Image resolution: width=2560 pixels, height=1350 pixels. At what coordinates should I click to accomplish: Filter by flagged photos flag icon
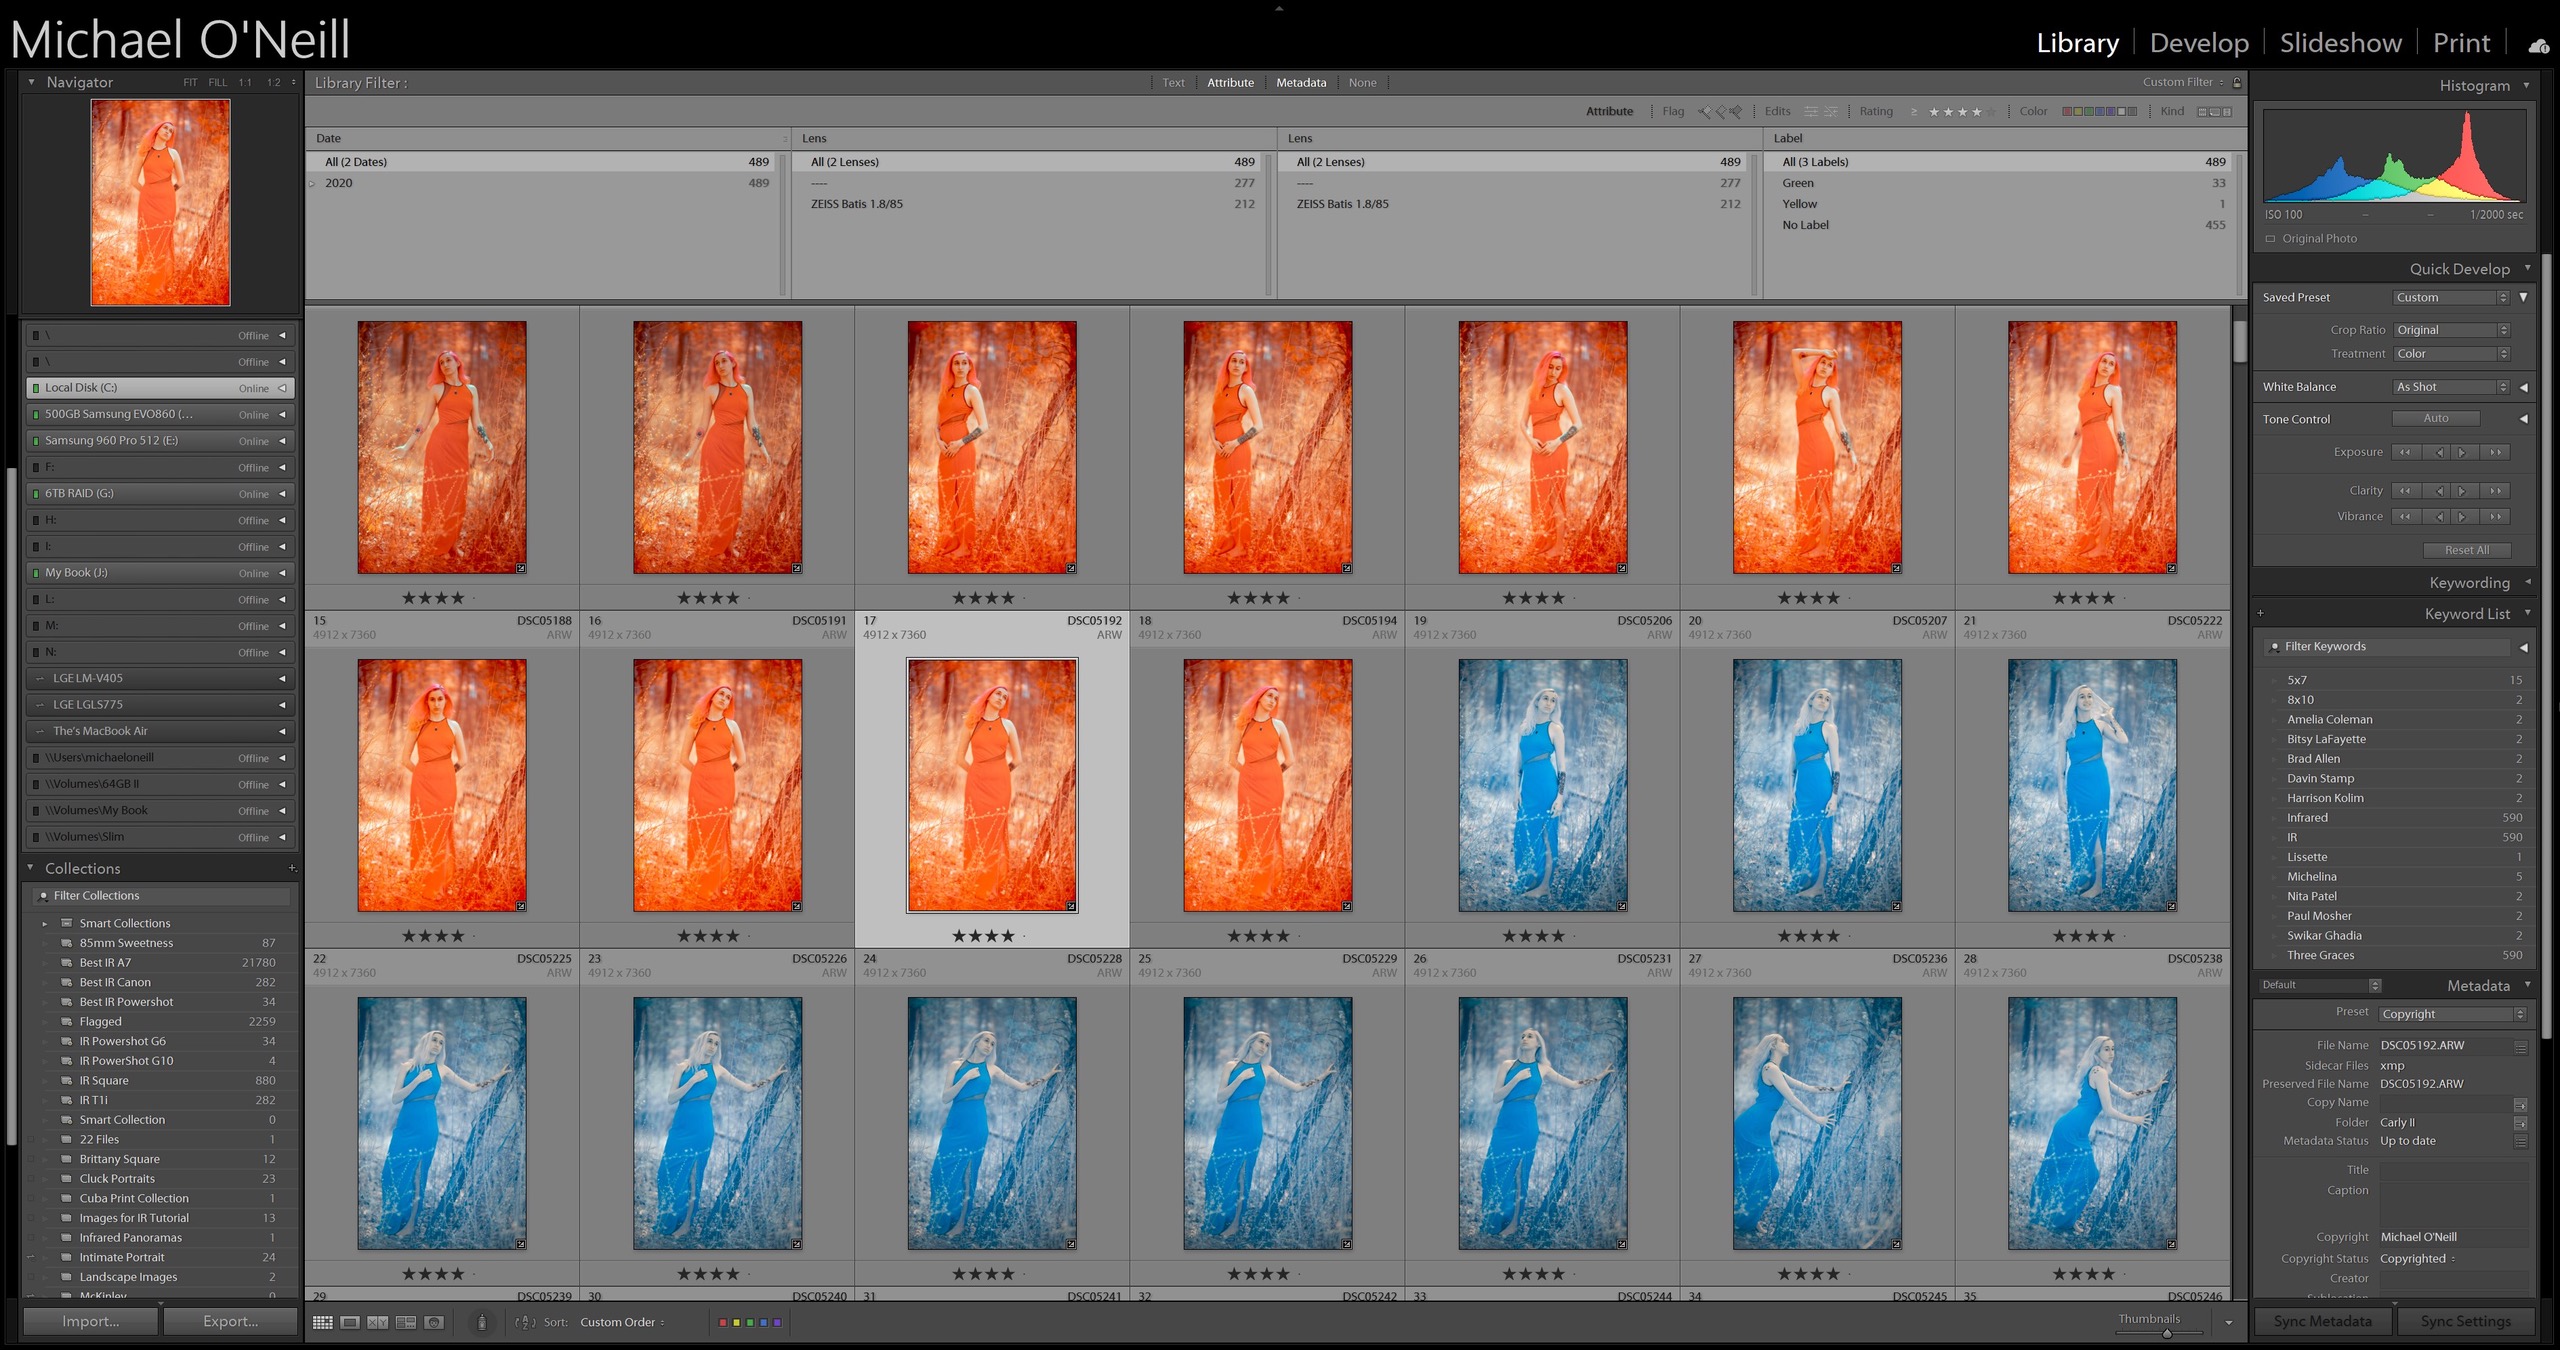(x=1705, y=111)
